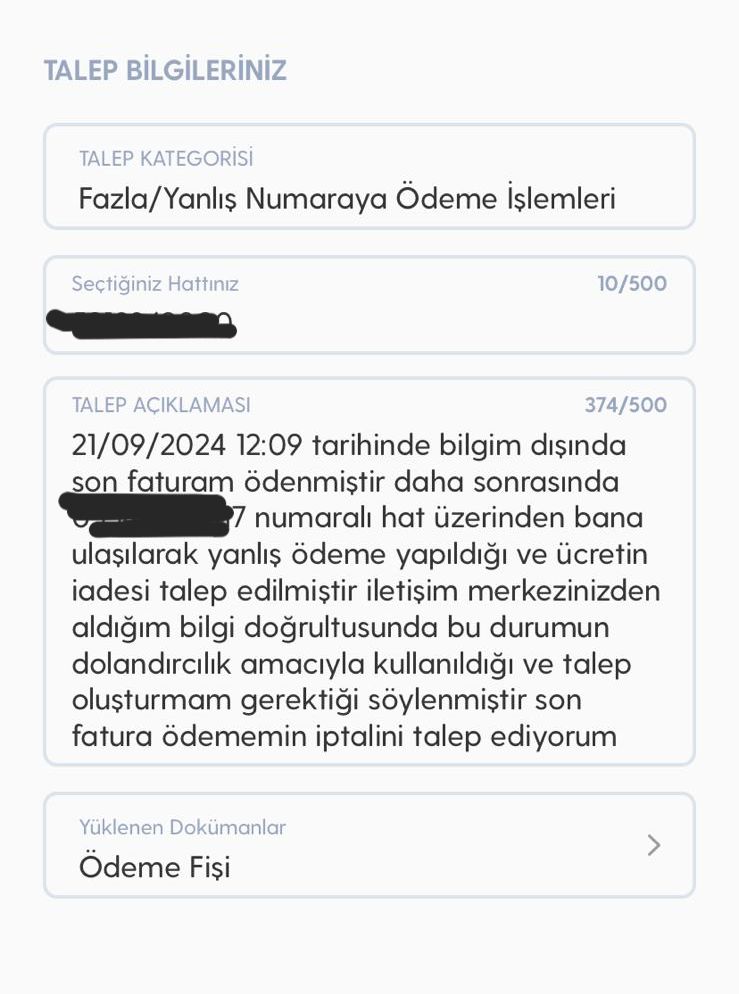
Task: Click the Yüklenen Dokümanlar label
Action: click(182, 827)
